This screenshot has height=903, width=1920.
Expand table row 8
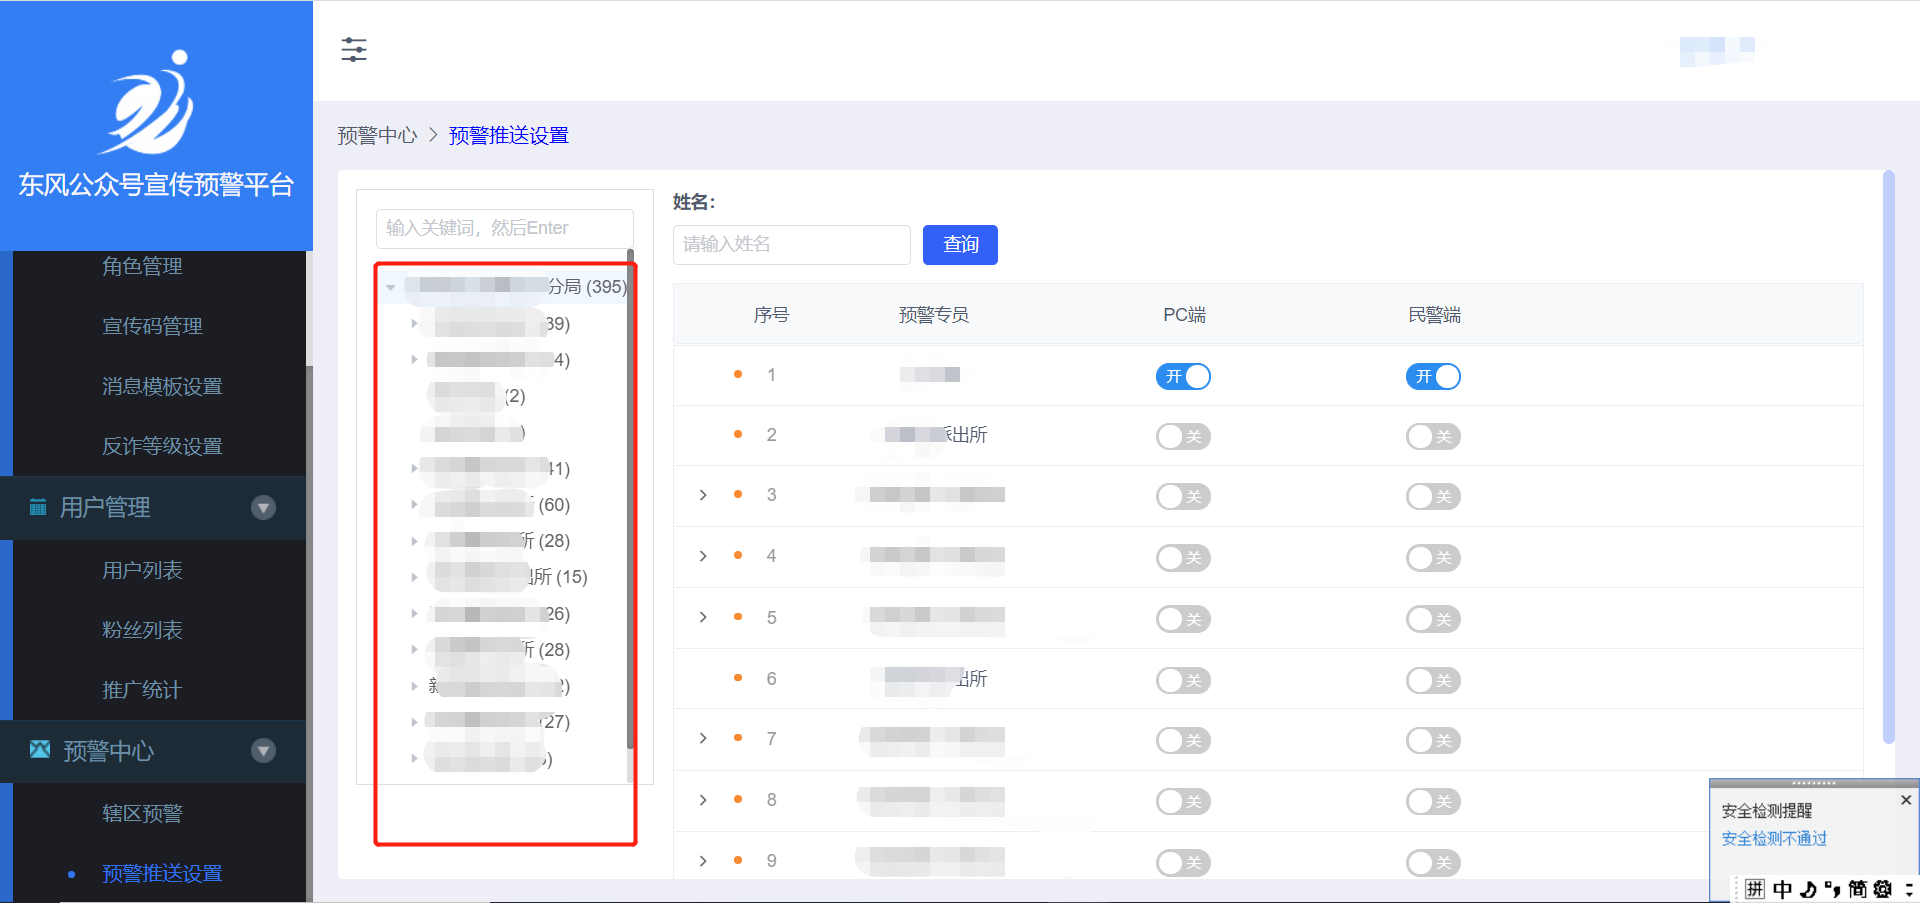703,800
